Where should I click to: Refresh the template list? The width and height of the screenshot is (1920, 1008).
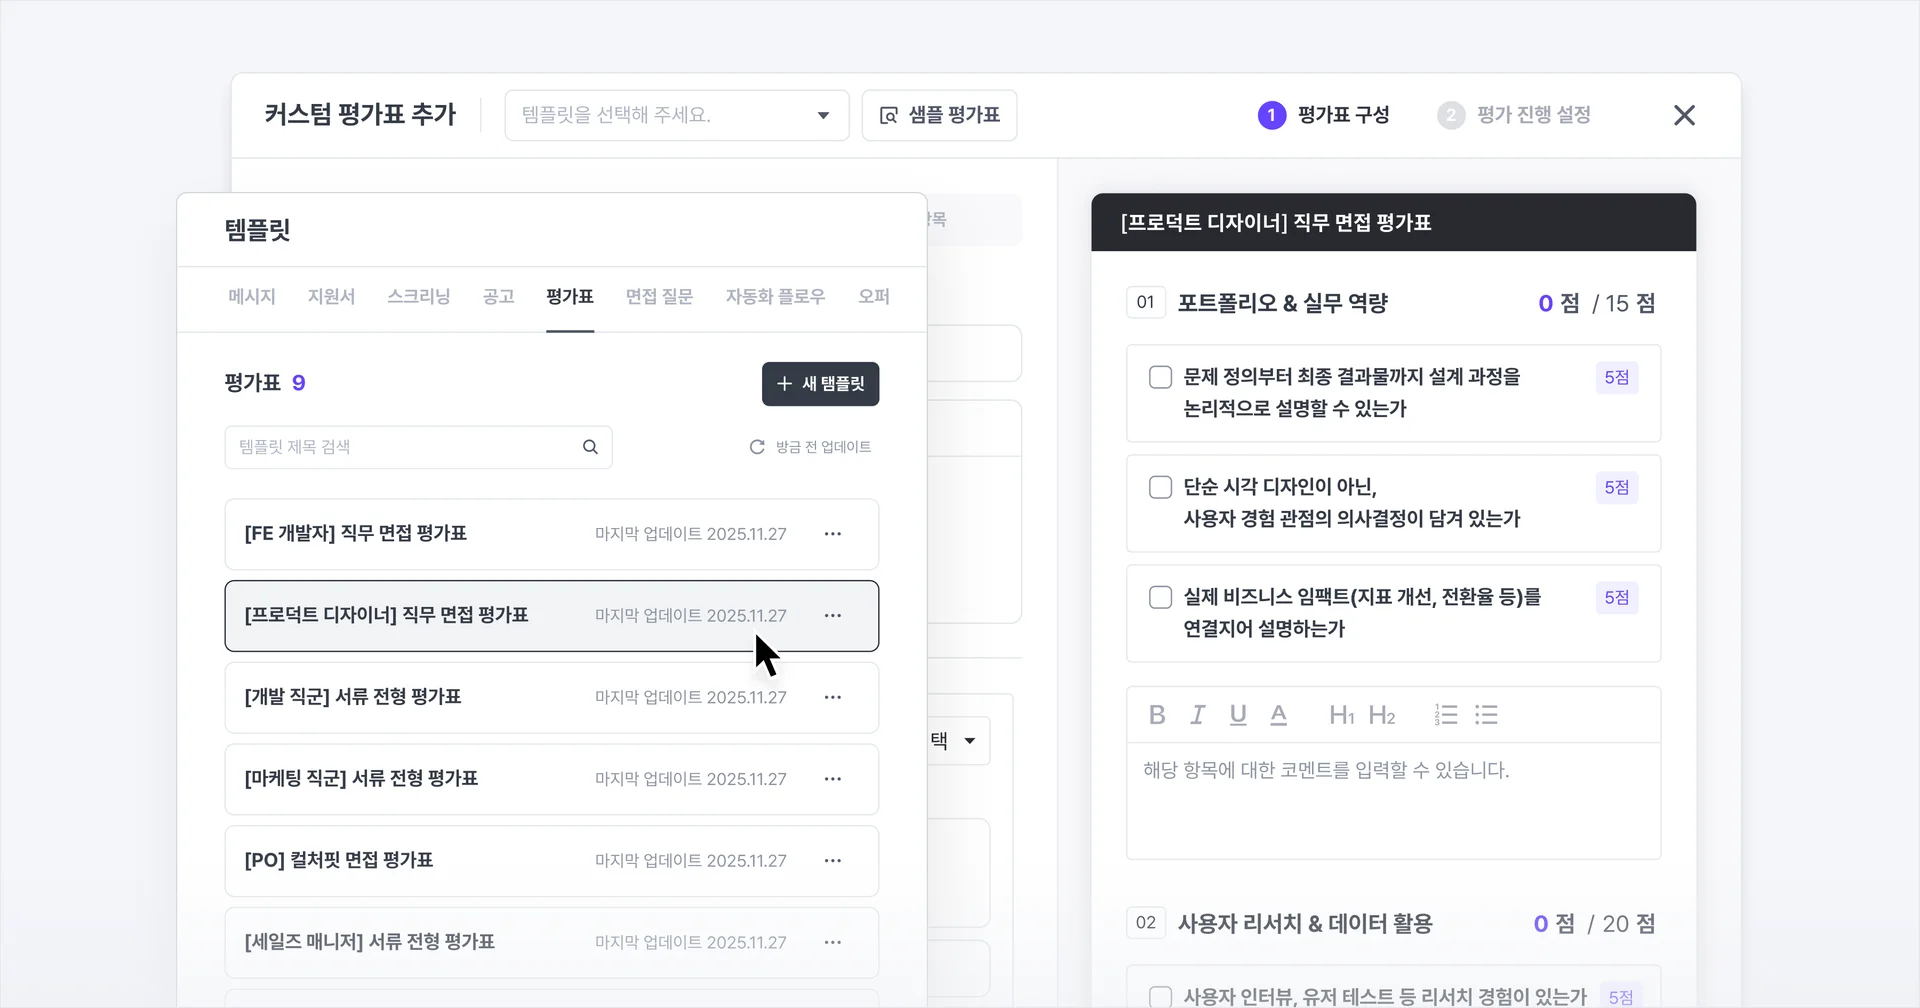click(x=757, y=447)
